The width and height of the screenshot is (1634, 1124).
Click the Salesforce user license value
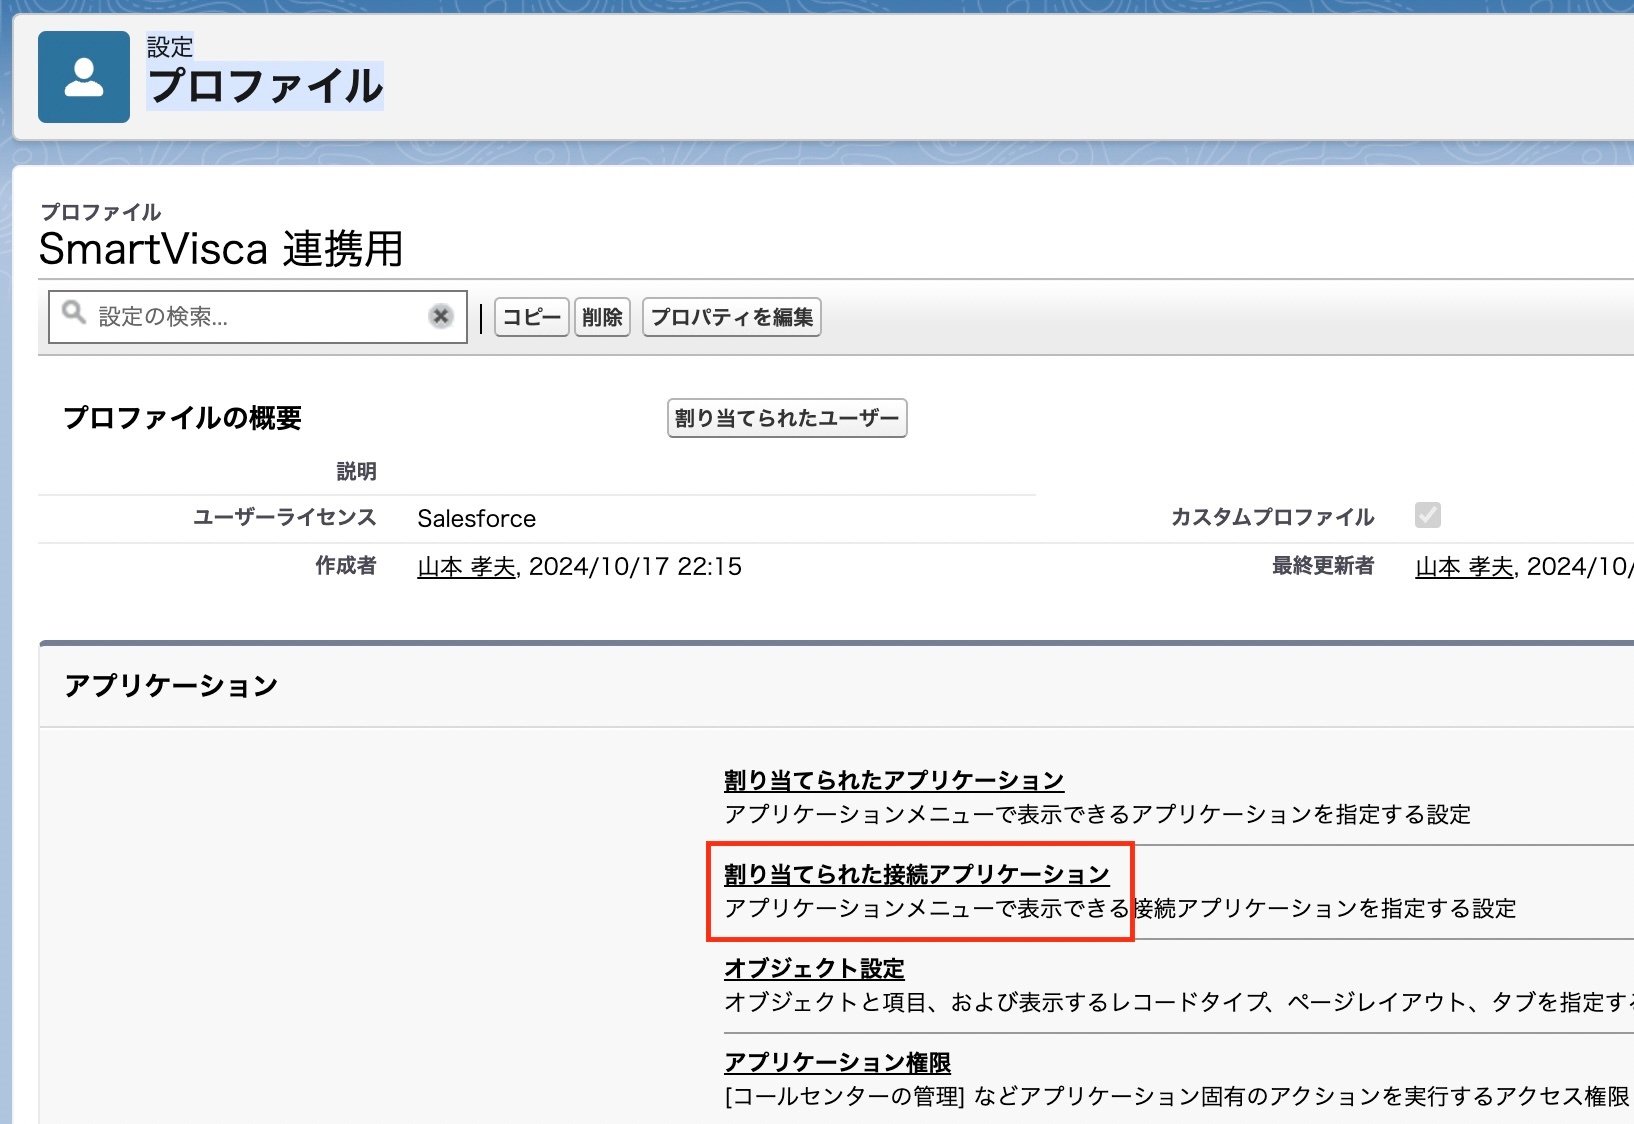(x=476, y=518)
